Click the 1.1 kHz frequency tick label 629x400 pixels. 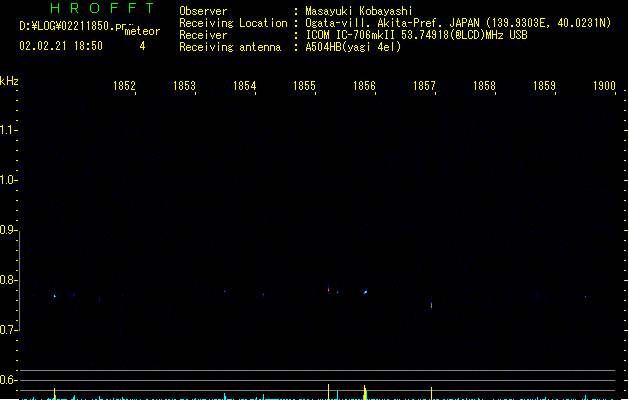[7, 130]
